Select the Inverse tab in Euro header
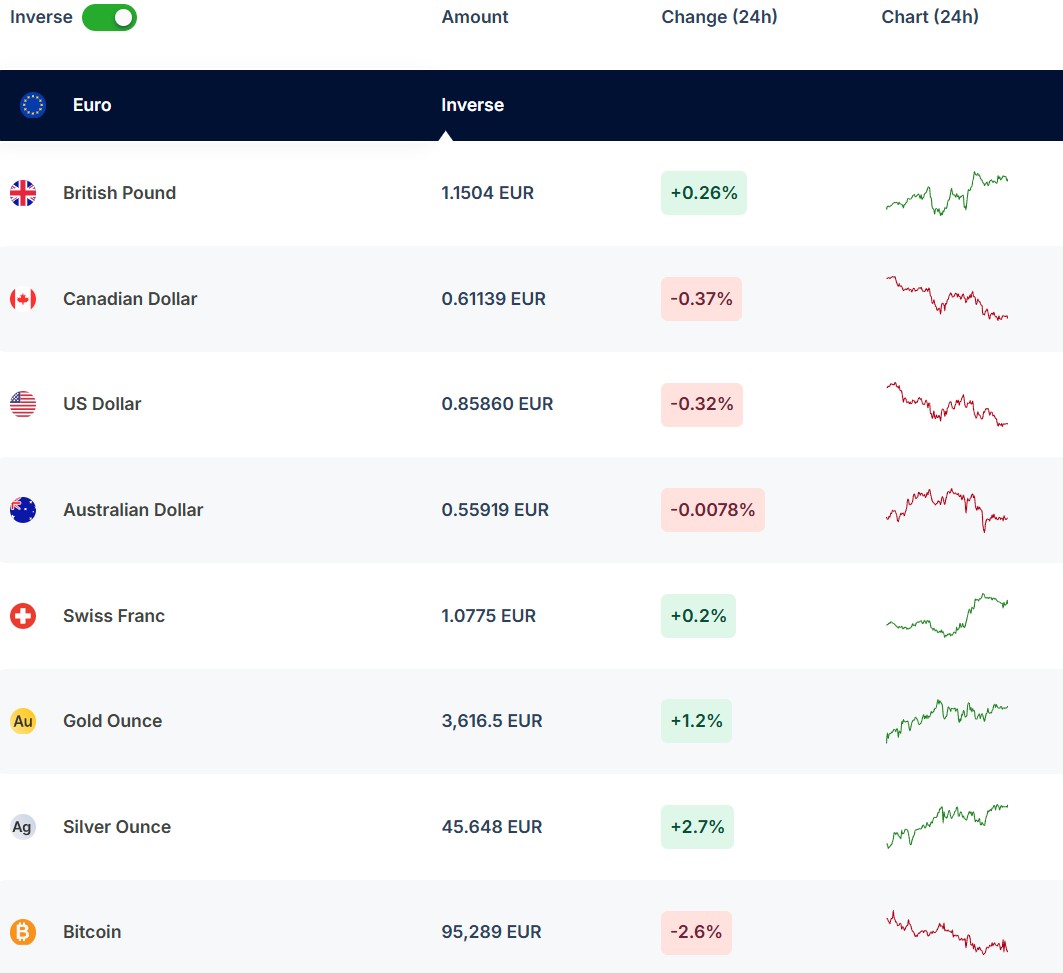This screenshot has width=1063, height=973. [x=472, y=105]
